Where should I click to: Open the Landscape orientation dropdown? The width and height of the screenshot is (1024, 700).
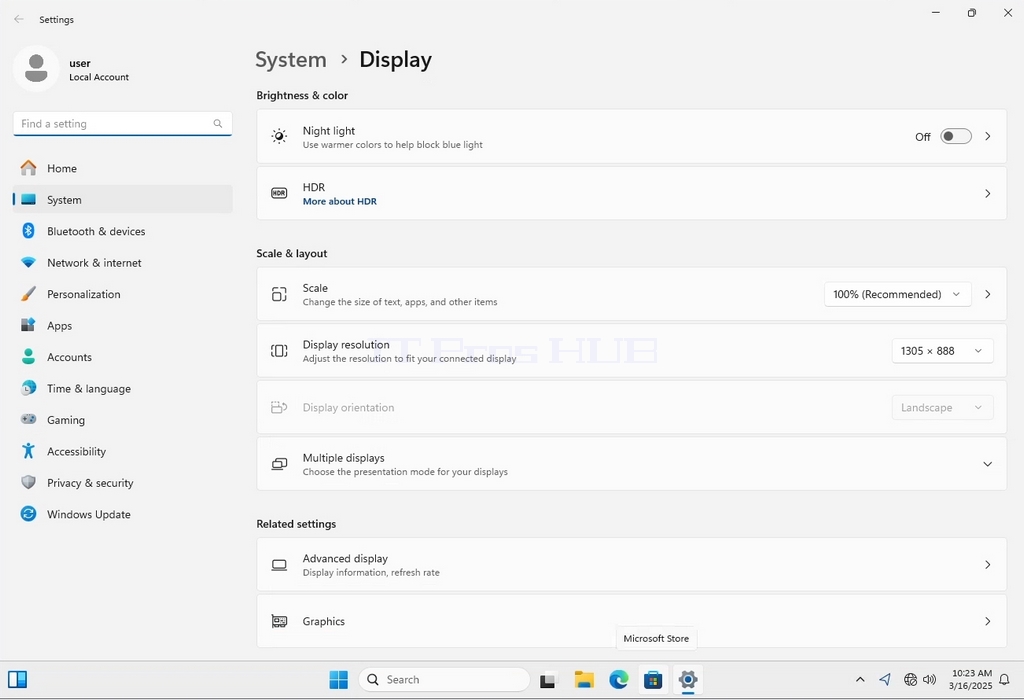pyautogui.click(x=942, y=407)
